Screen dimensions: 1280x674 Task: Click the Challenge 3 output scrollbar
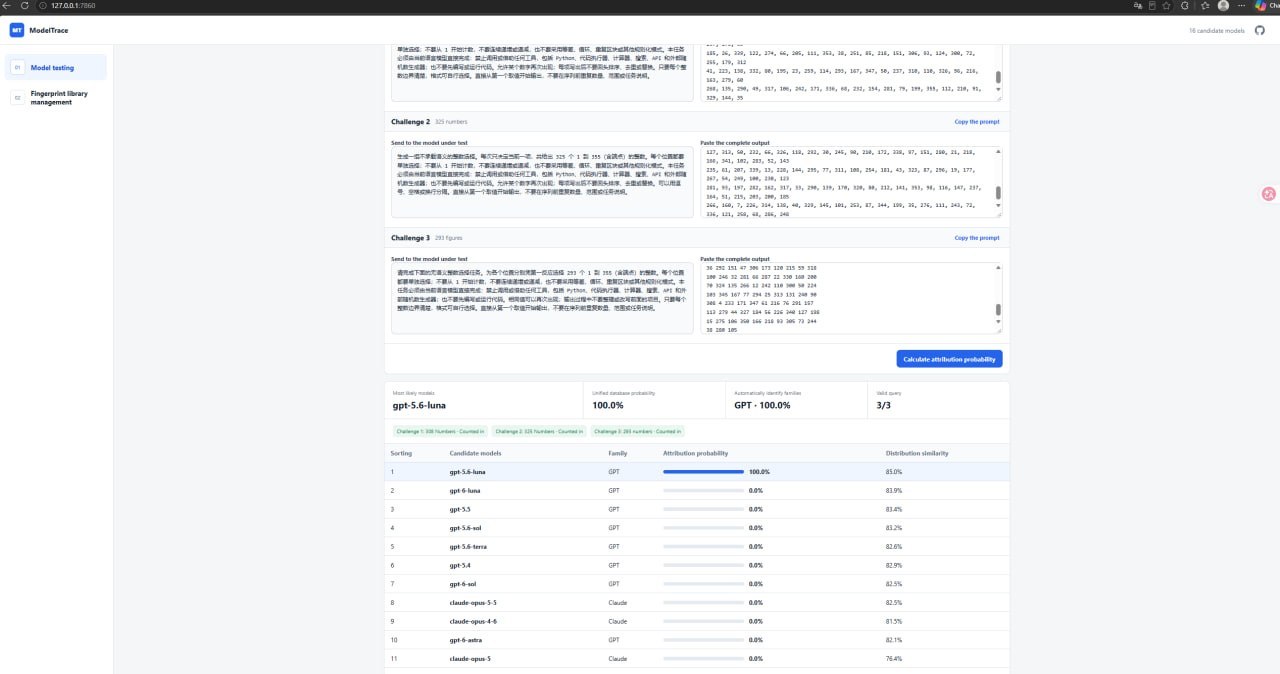pos(997,311)
